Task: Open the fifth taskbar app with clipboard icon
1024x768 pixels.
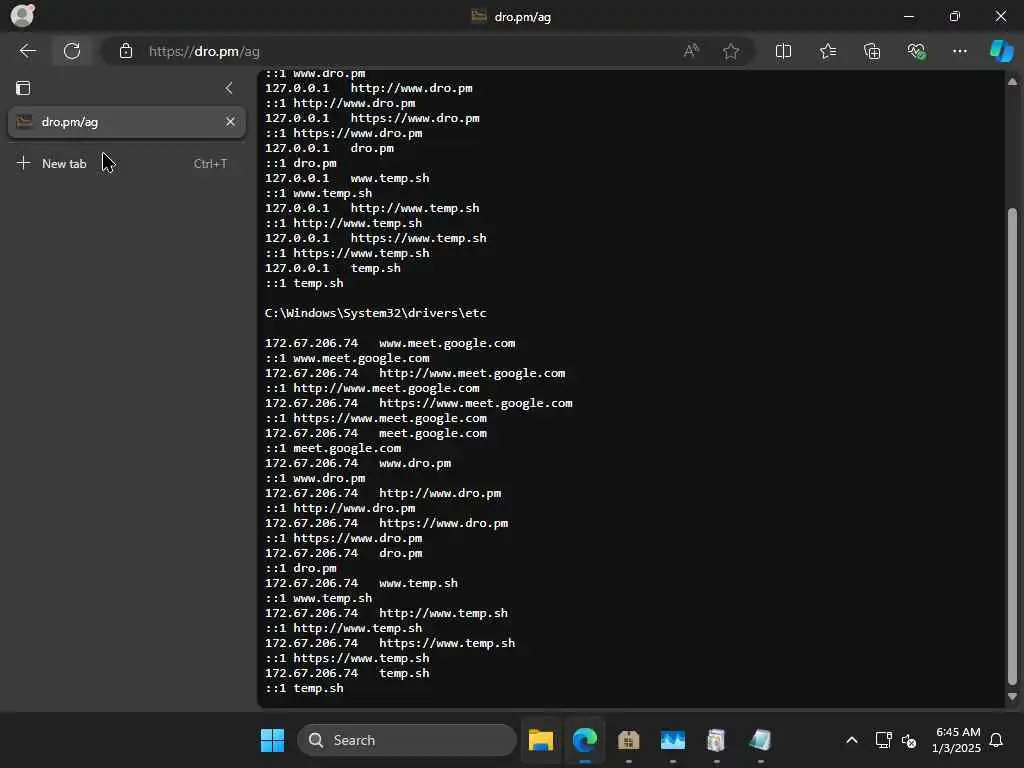Action: pyautogui.click(x=716, y=740)
